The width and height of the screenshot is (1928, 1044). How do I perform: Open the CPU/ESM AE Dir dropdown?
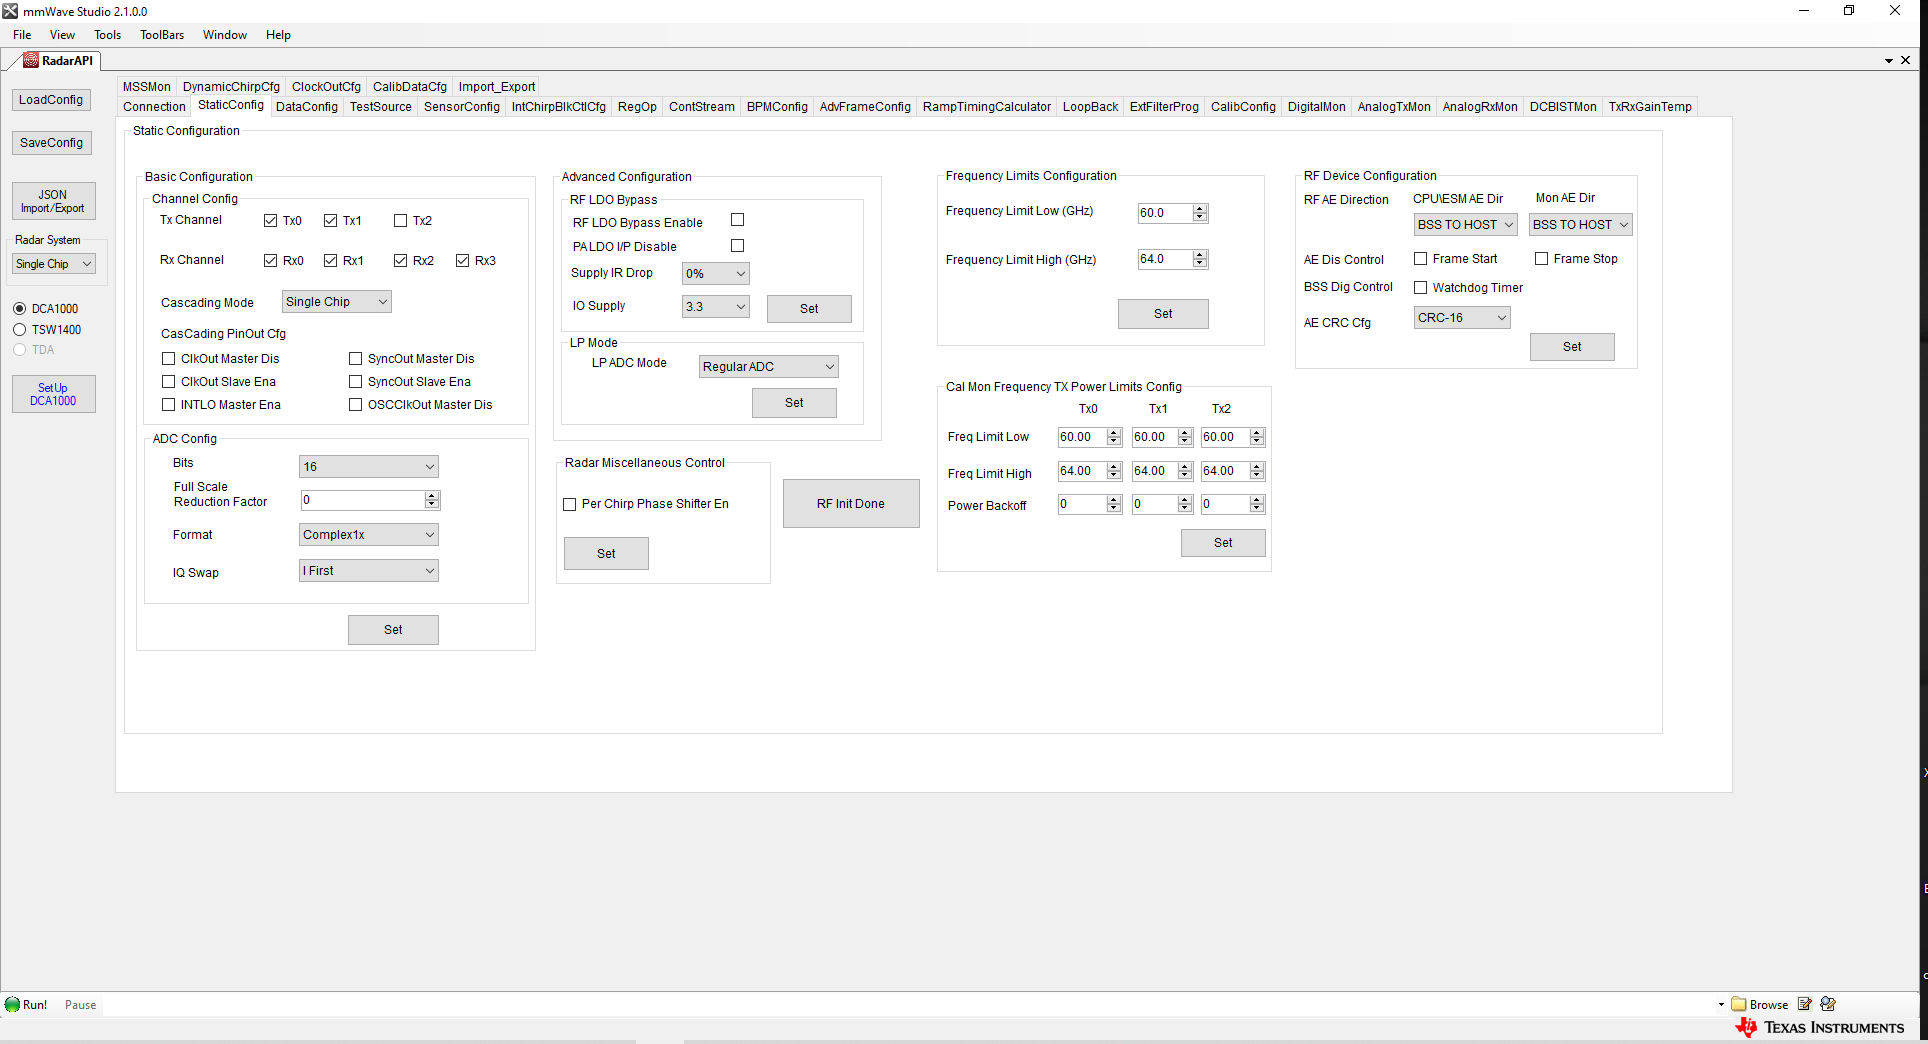point(1465,225)
